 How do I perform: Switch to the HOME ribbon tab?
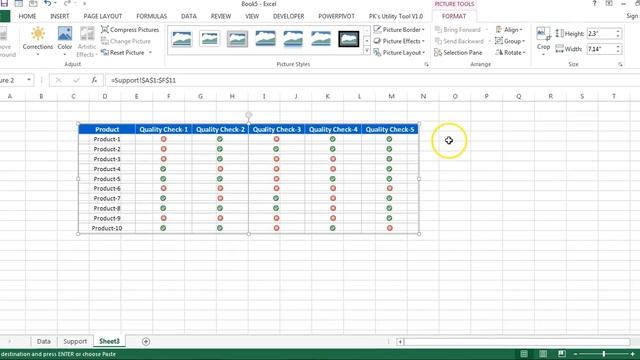pyautogui.click(x=27, y=16)
